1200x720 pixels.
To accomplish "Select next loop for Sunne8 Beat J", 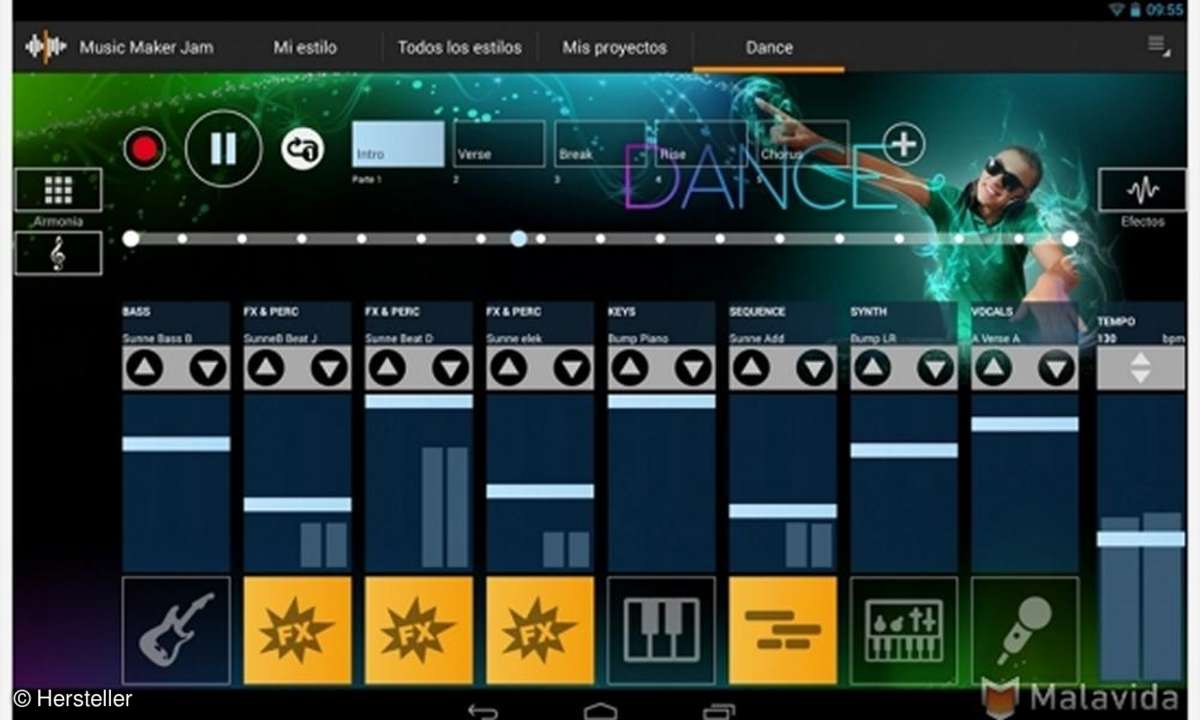I will coord(329,369).
